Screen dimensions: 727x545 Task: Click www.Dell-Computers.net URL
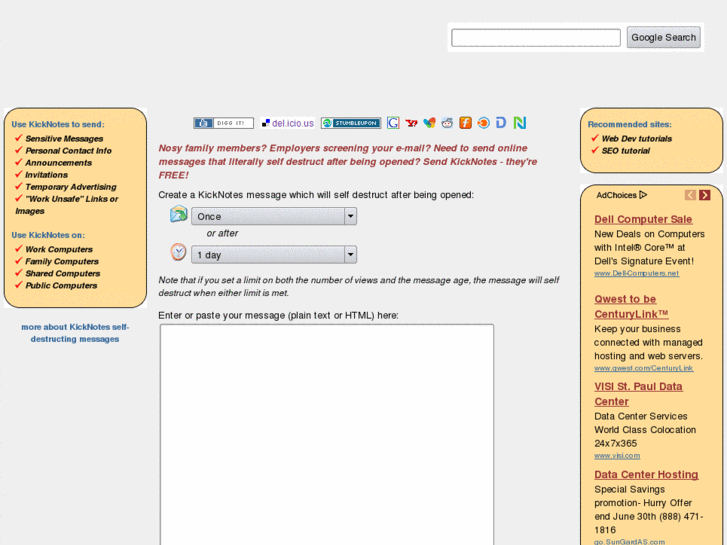click(637, 273)
